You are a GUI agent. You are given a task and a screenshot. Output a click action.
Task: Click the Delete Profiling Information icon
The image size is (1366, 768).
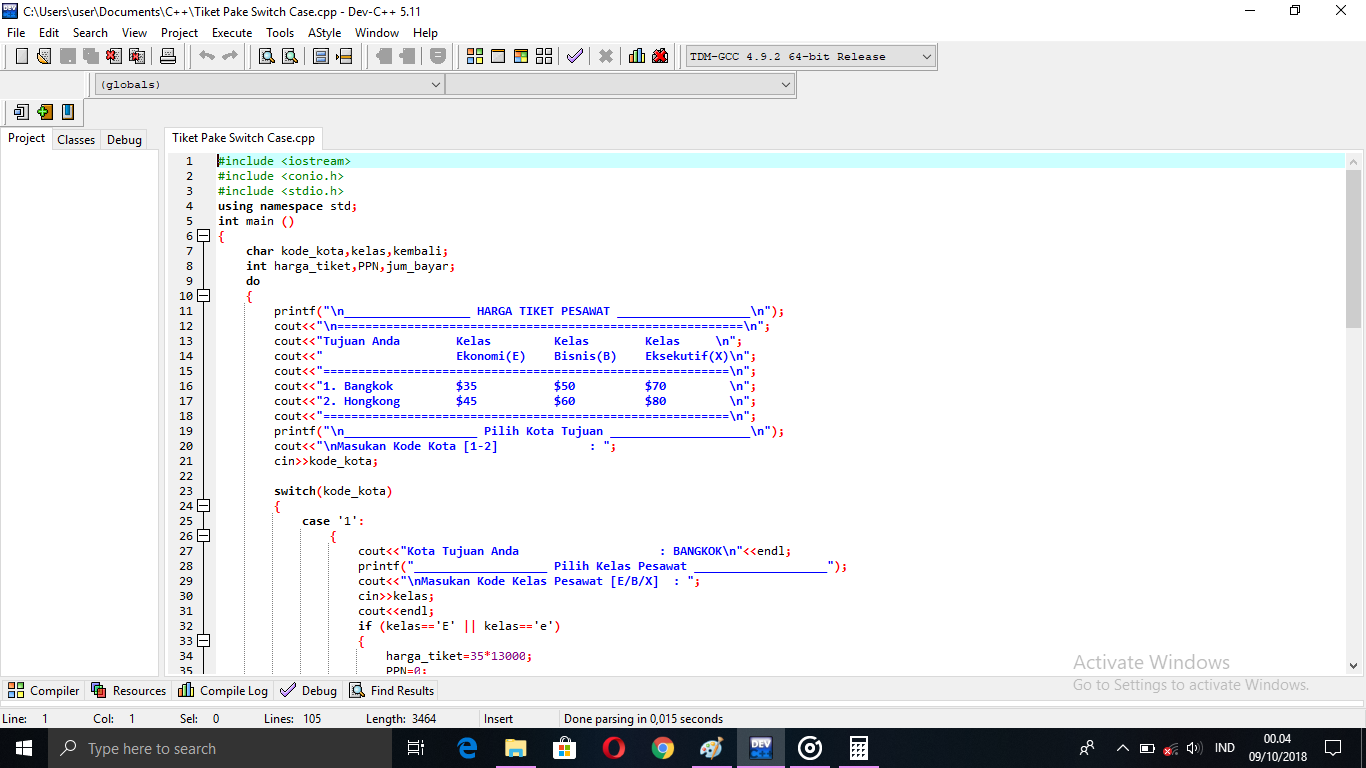click(x=660, y=56)
